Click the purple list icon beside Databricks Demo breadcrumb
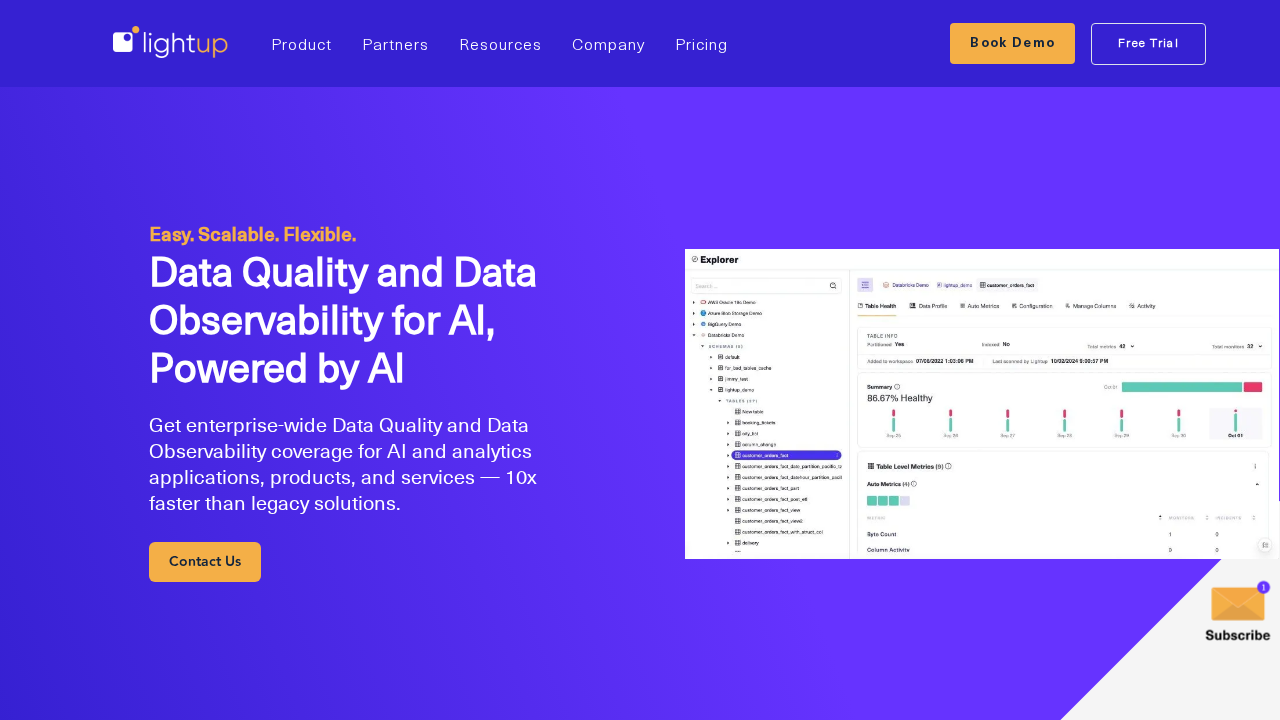The image size is (1280, 720). (x=865, y=285)
